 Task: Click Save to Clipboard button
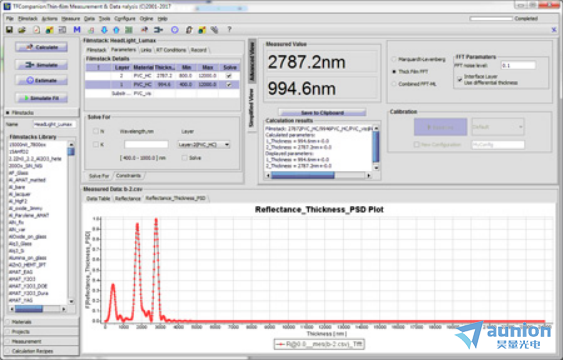tap(322, 113)
